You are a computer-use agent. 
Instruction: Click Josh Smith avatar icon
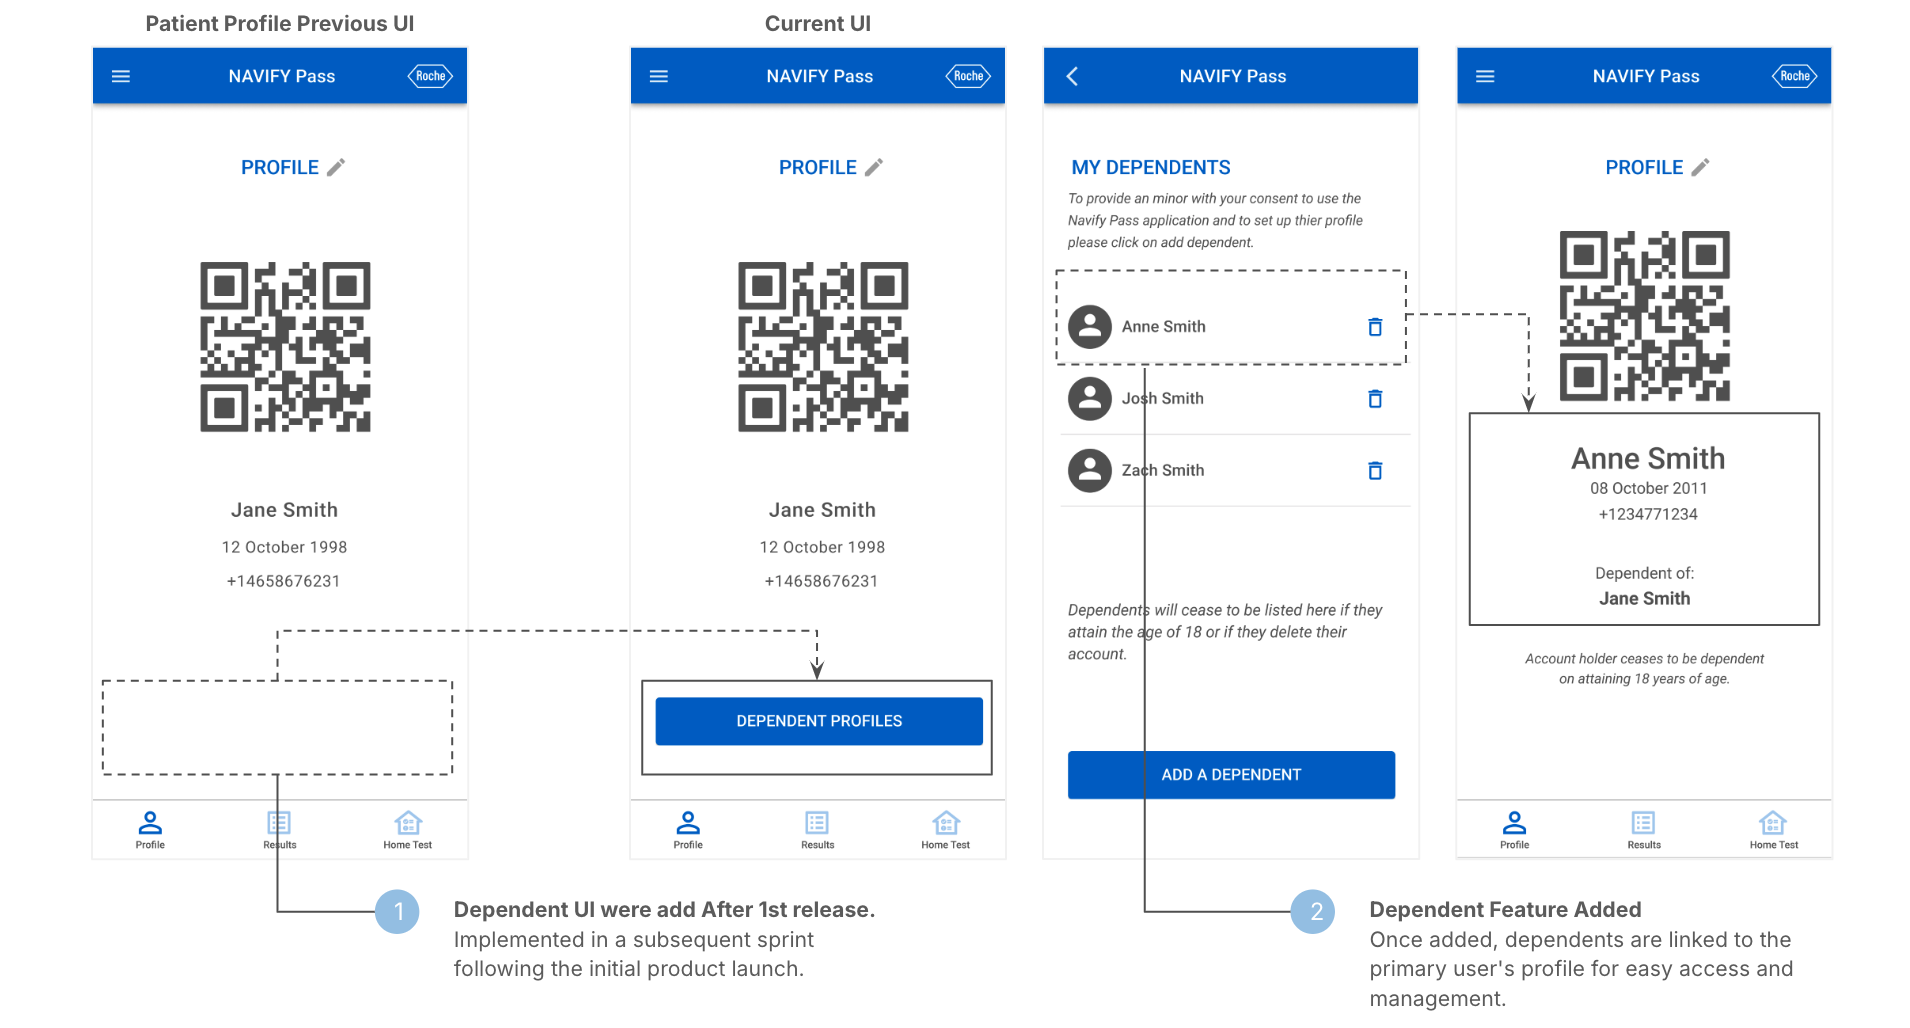(1090, 399)
